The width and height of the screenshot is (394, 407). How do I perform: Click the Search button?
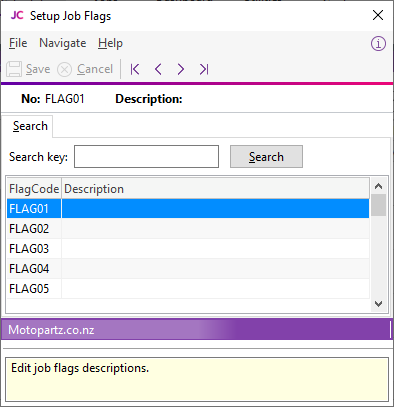266,156
